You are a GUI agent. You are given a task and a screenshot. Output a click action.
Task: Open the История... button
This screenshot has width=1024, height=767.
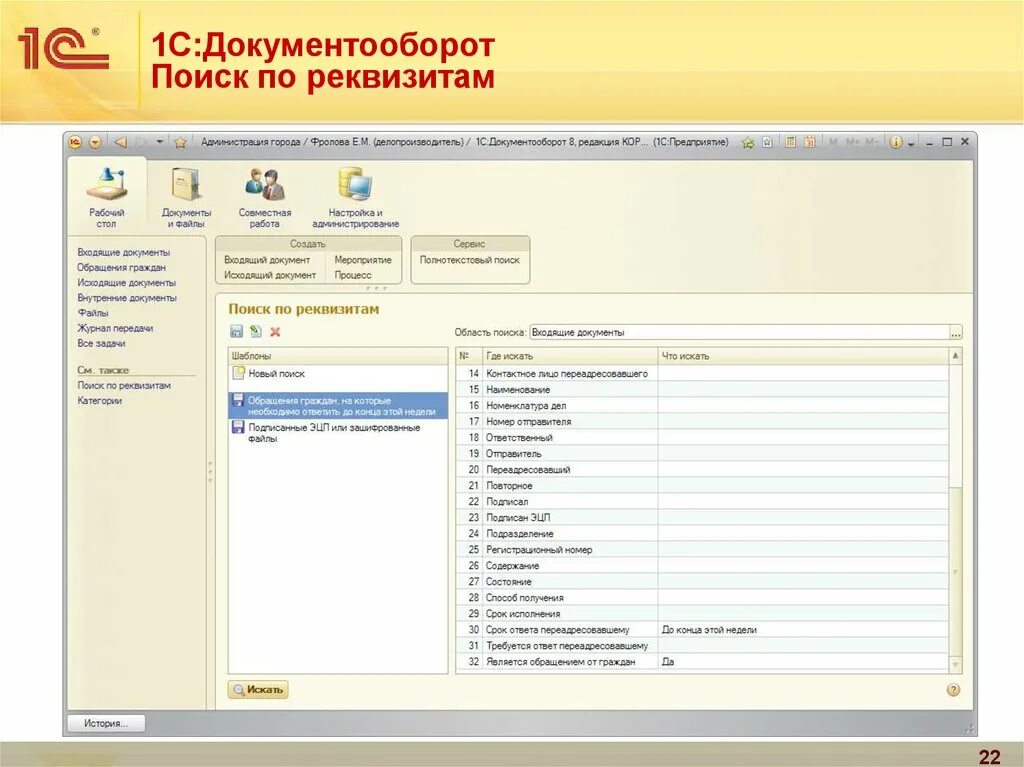coord(106,723)
